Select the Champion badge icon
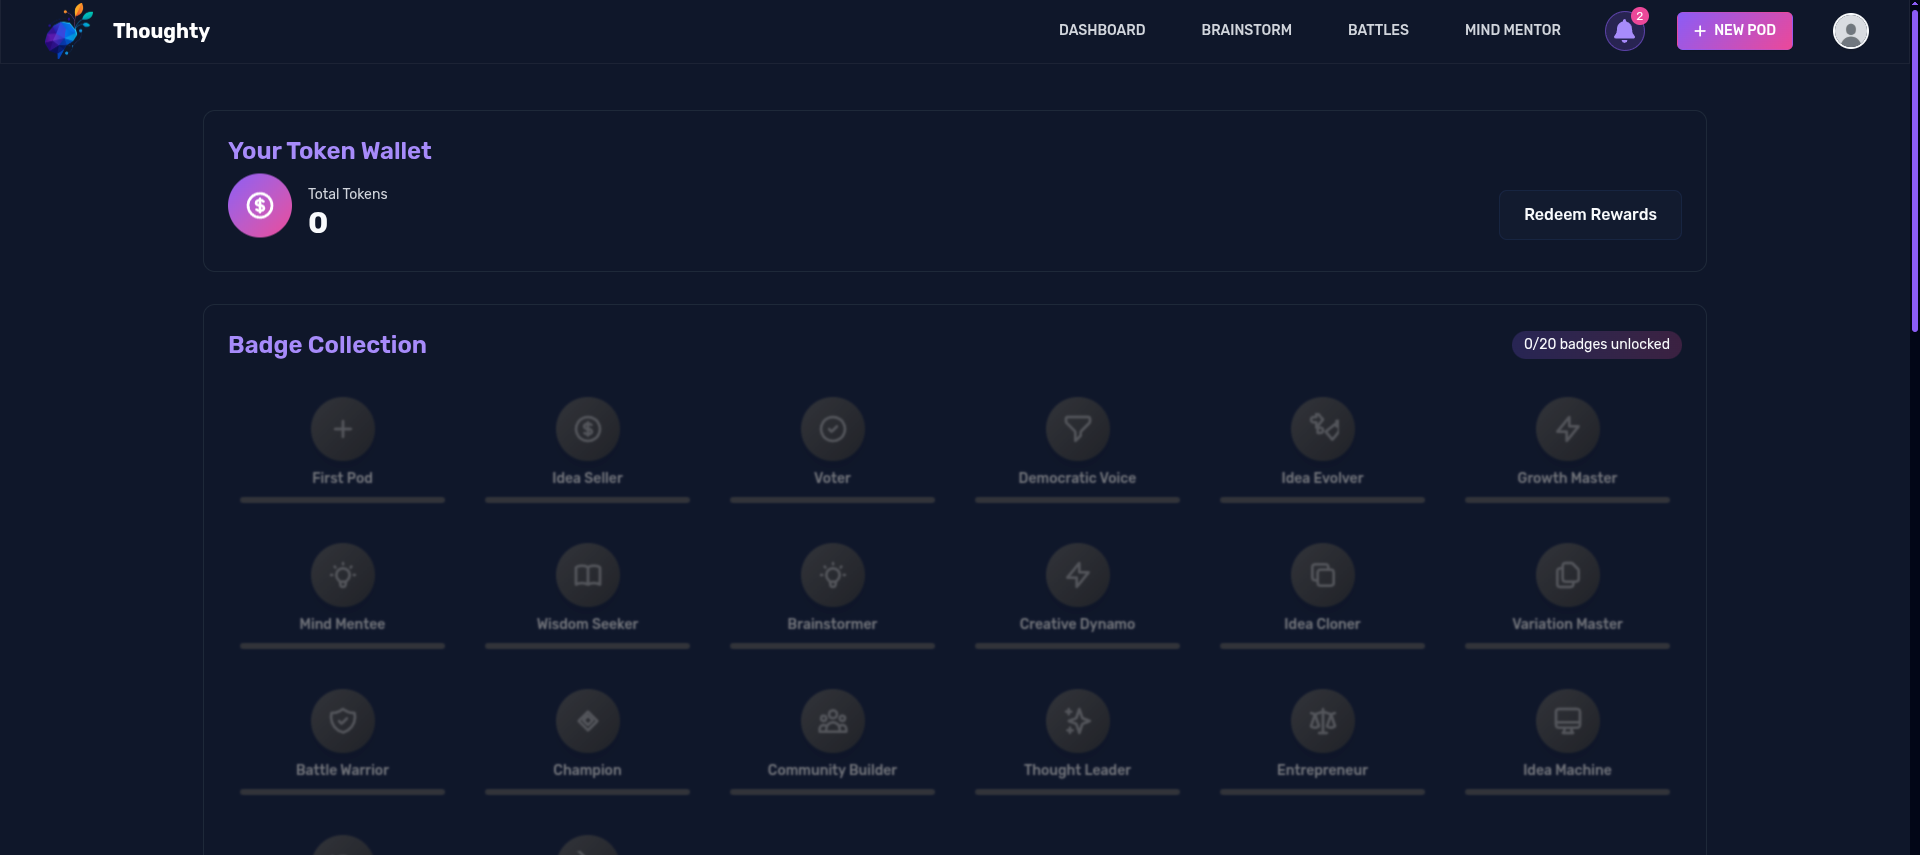The width and height of the screenshot is (1920, 855). tap(588, 721)
